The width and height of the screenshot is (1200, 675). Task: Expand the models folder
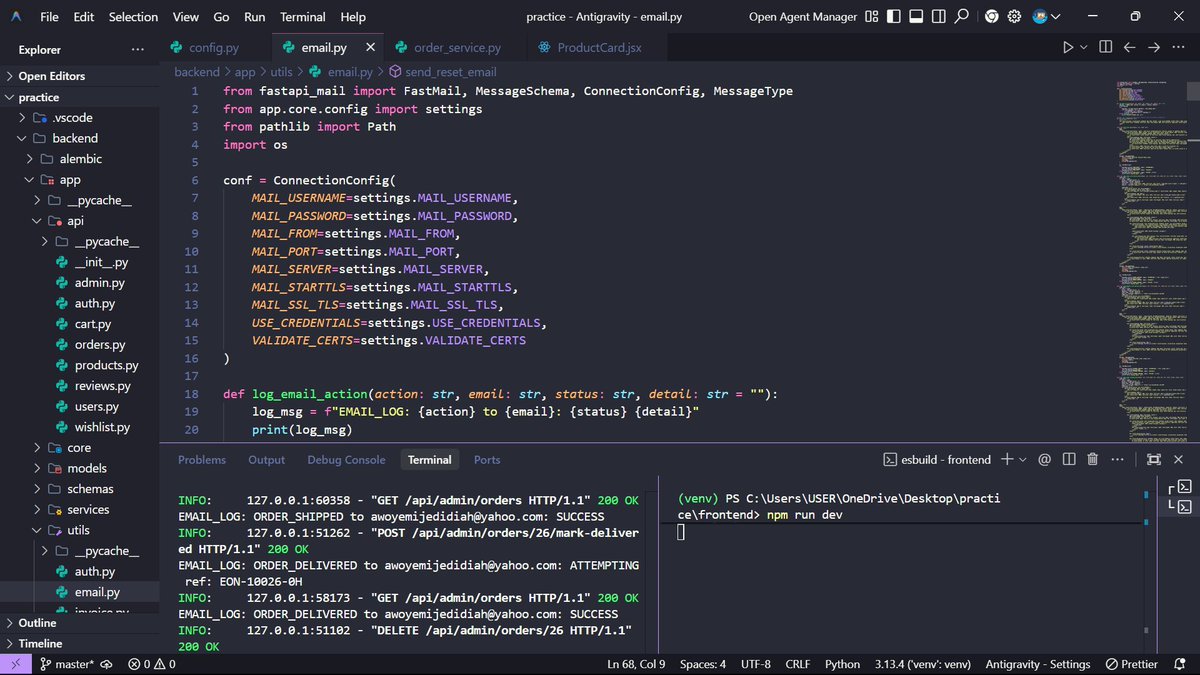(x=80, y=468)
